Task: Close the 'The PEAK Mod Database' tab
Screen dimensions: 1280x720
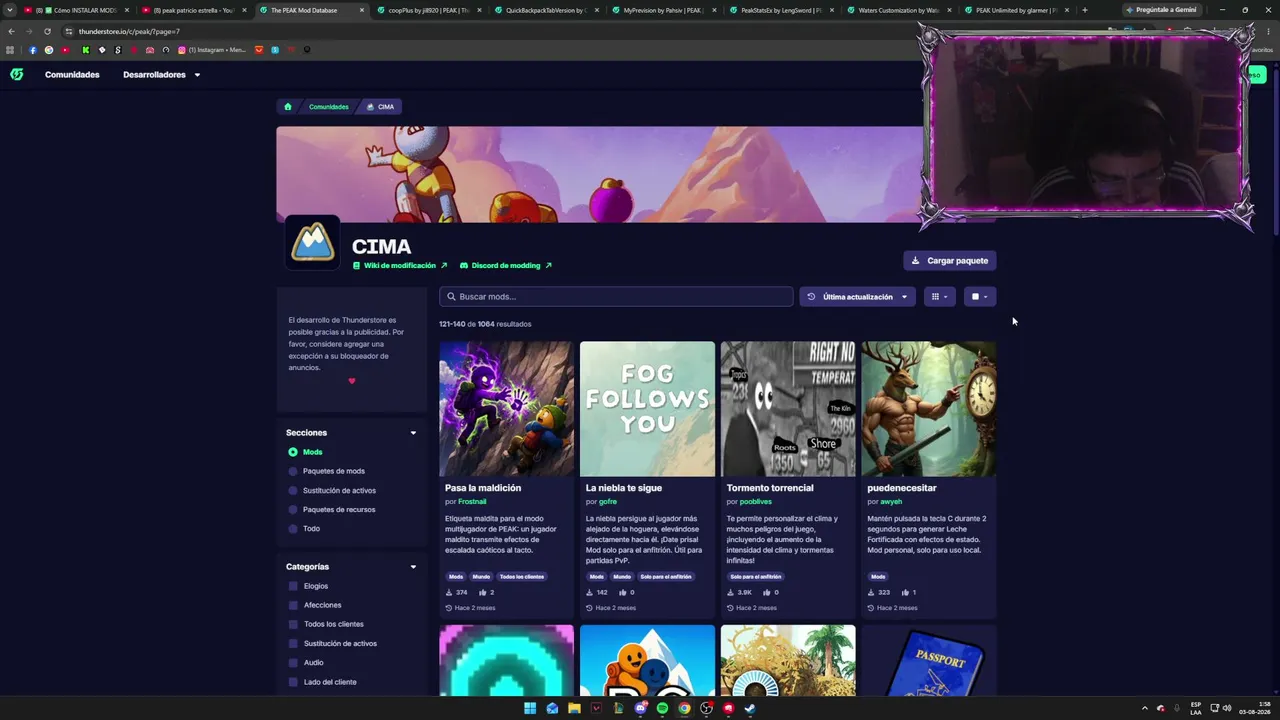Action: (362, 10)
